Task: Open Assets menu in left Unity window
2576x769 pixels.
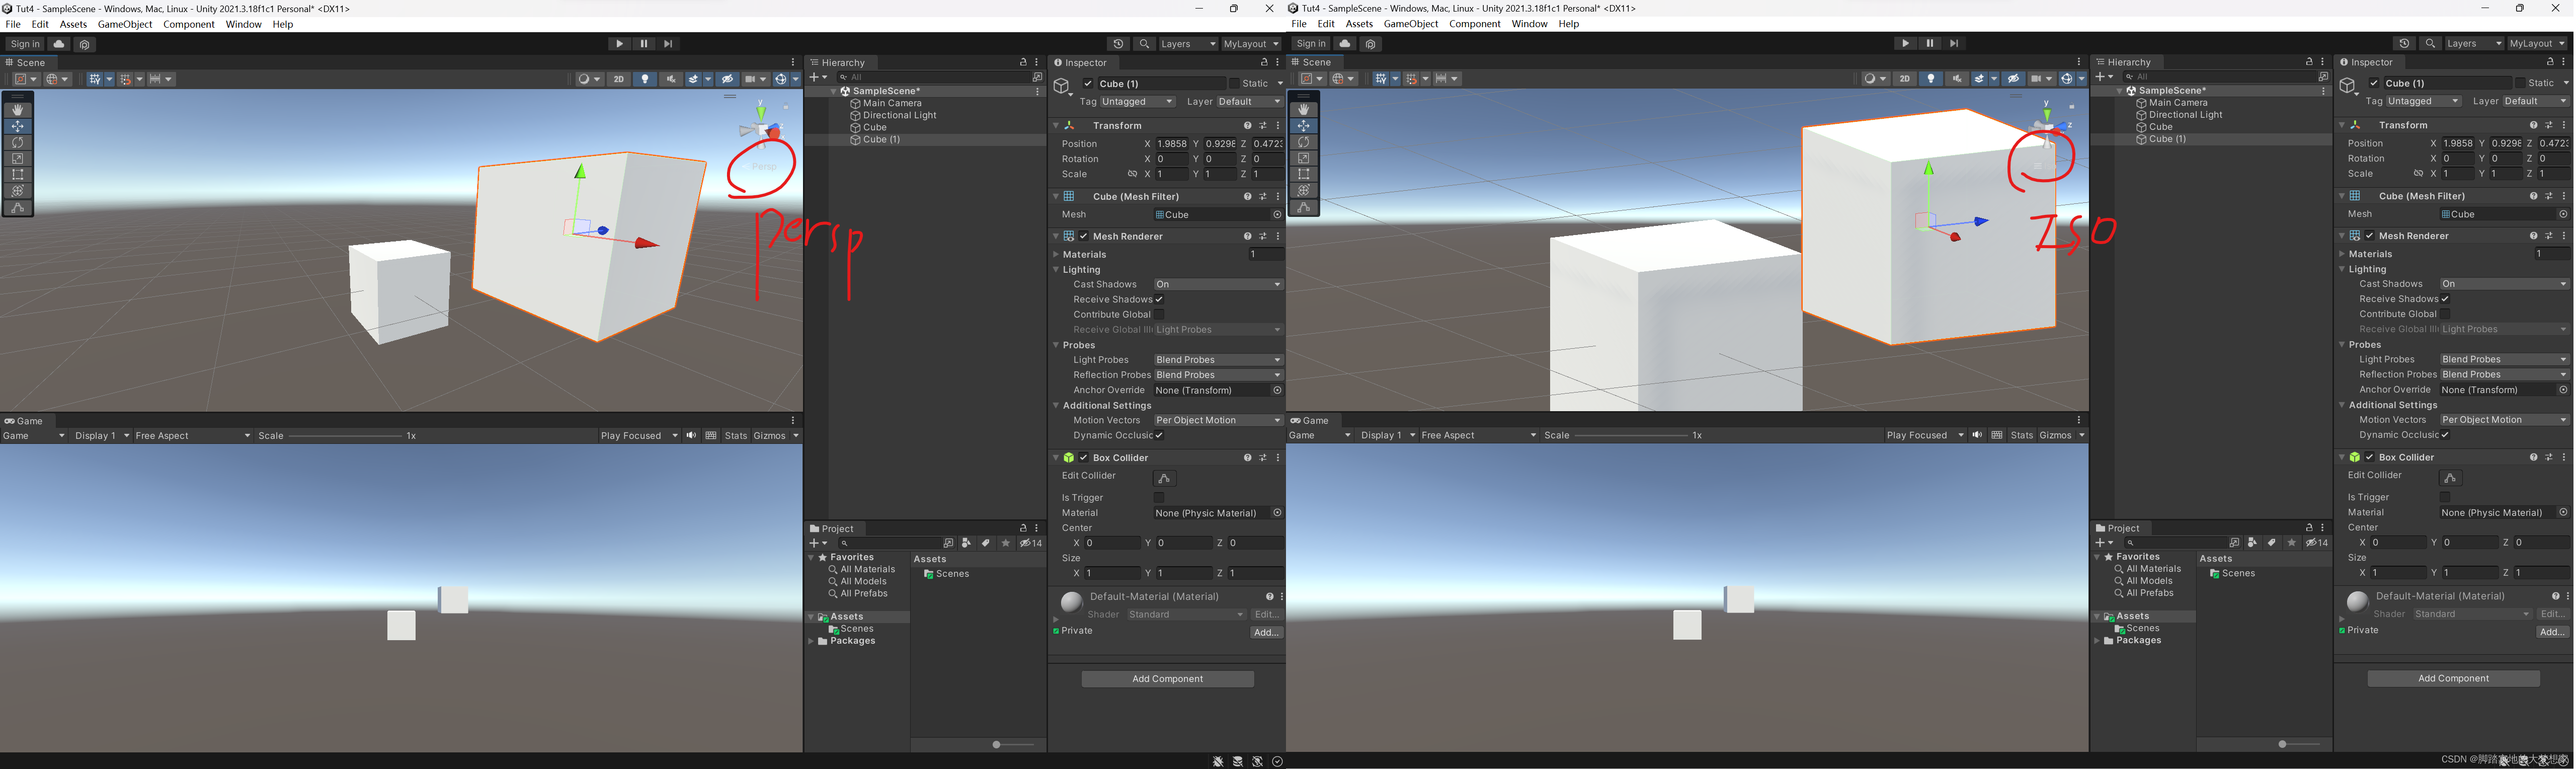Action: click(73, 25)
